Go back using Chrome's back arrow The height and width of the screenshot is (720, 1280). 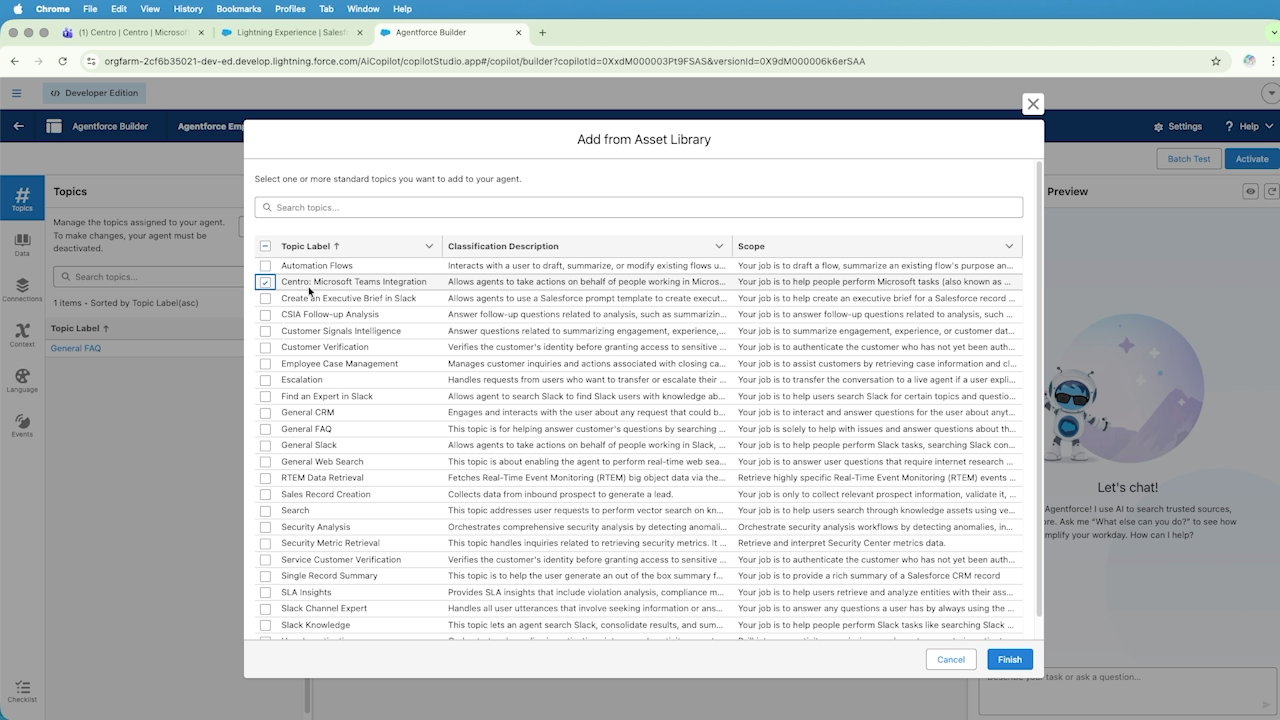(x=15, y=61)
